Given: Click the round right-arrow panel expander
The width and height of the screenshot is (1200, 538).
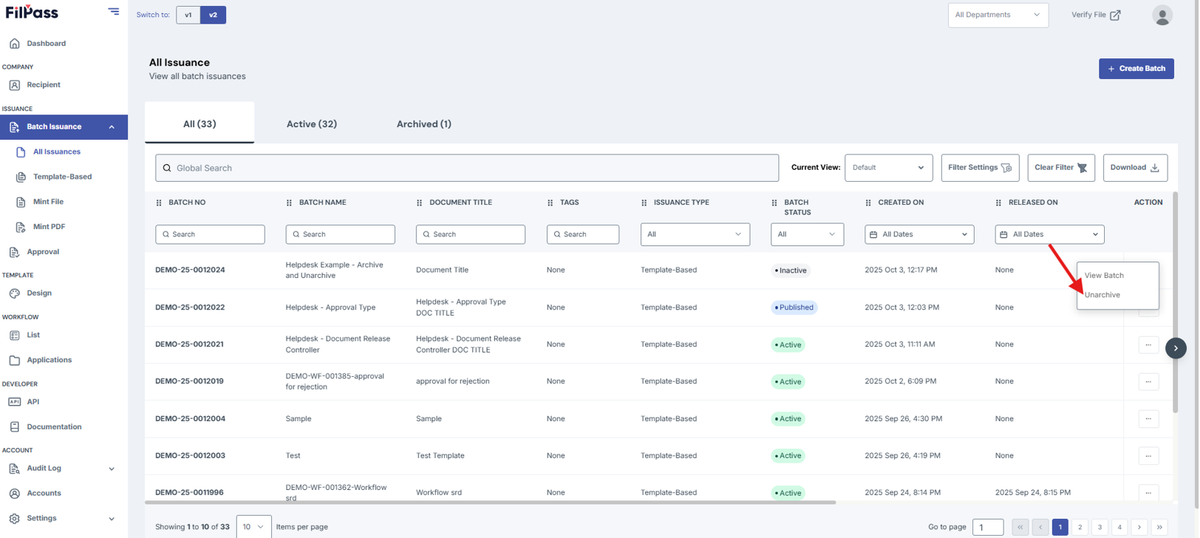Looking at the screenshot, I should pyautogui.click(x=1177, y=348).
